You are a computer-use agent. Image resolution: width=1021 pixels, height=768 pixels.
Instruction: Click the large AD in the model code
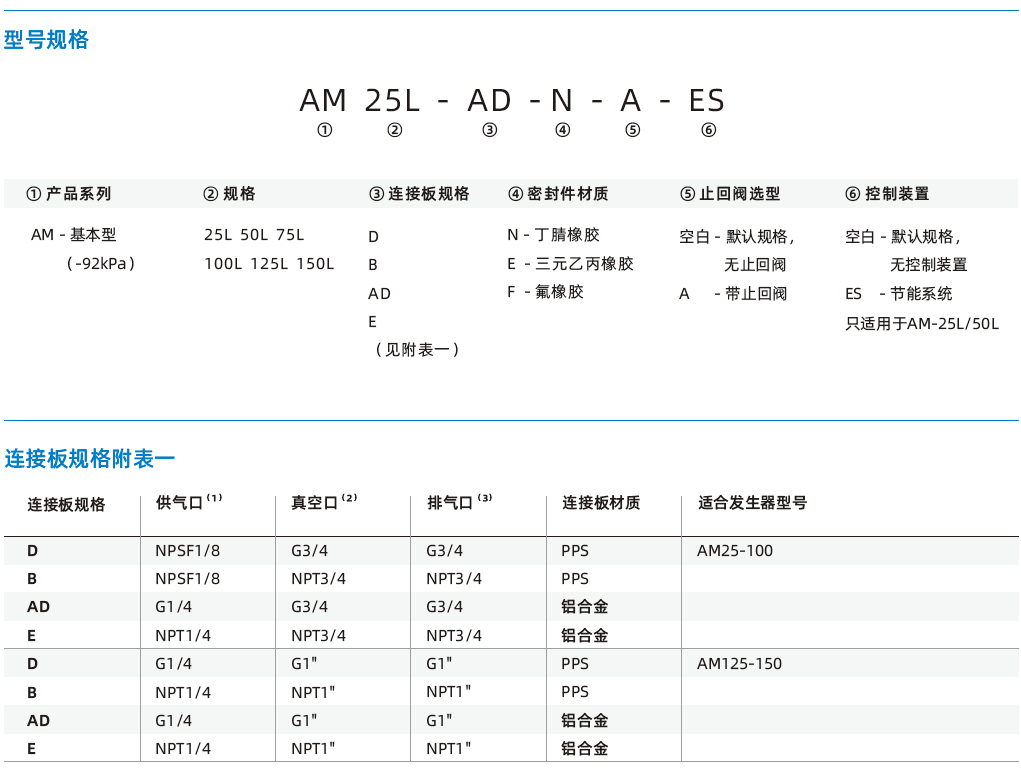[490, 101]
